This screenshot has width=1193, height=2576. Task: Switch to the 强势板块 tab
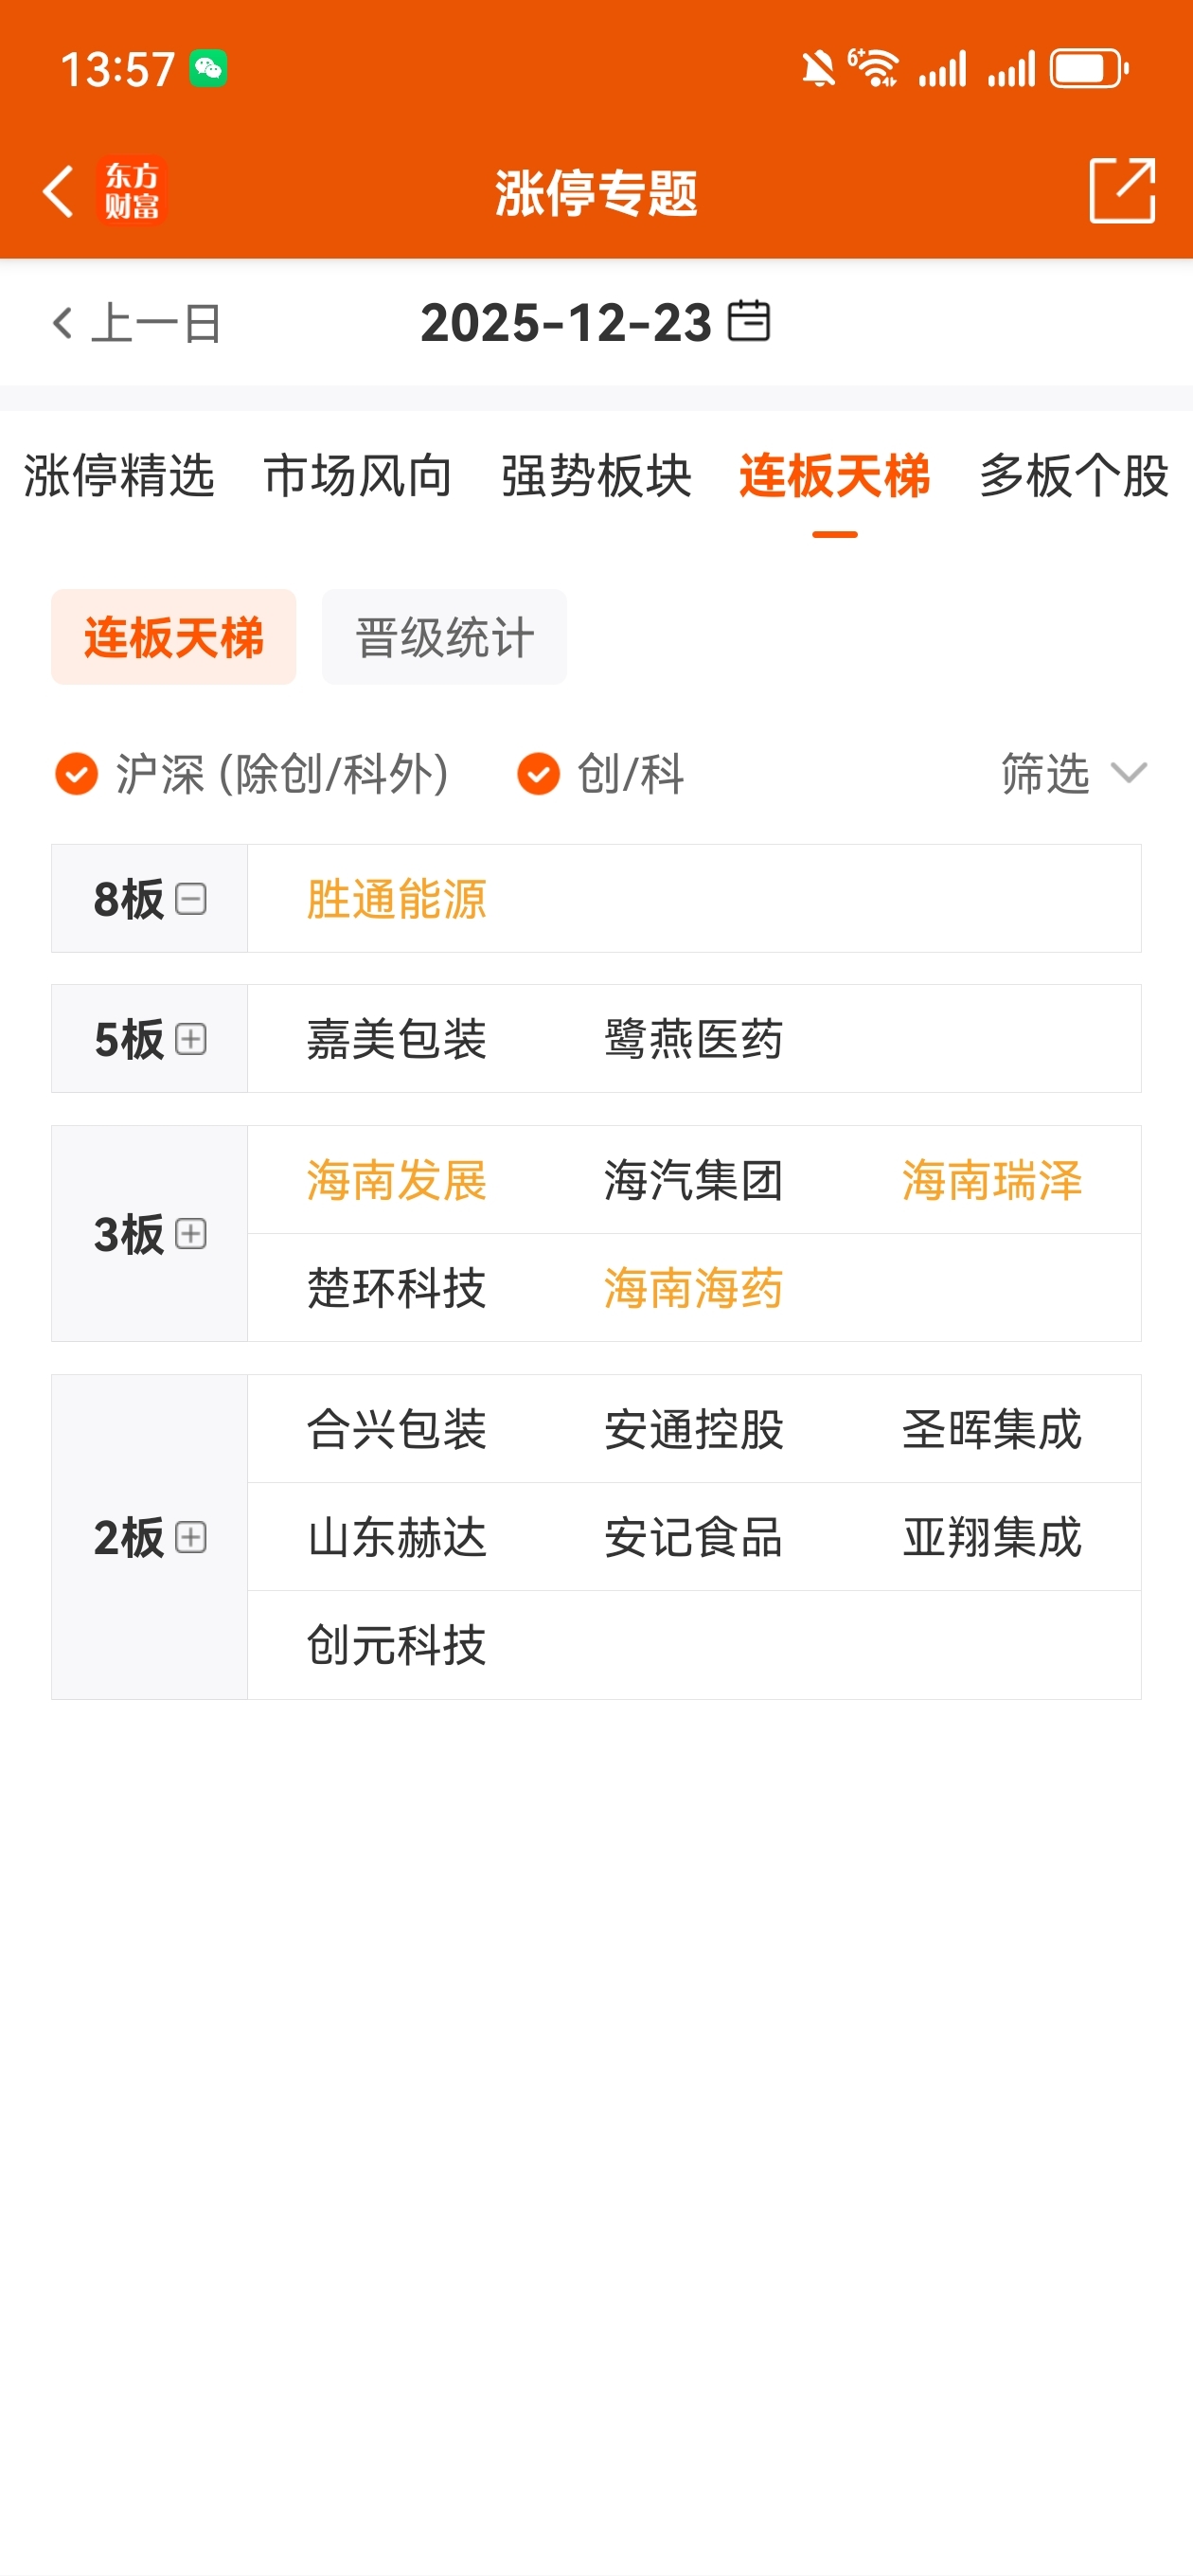point(596,476)
